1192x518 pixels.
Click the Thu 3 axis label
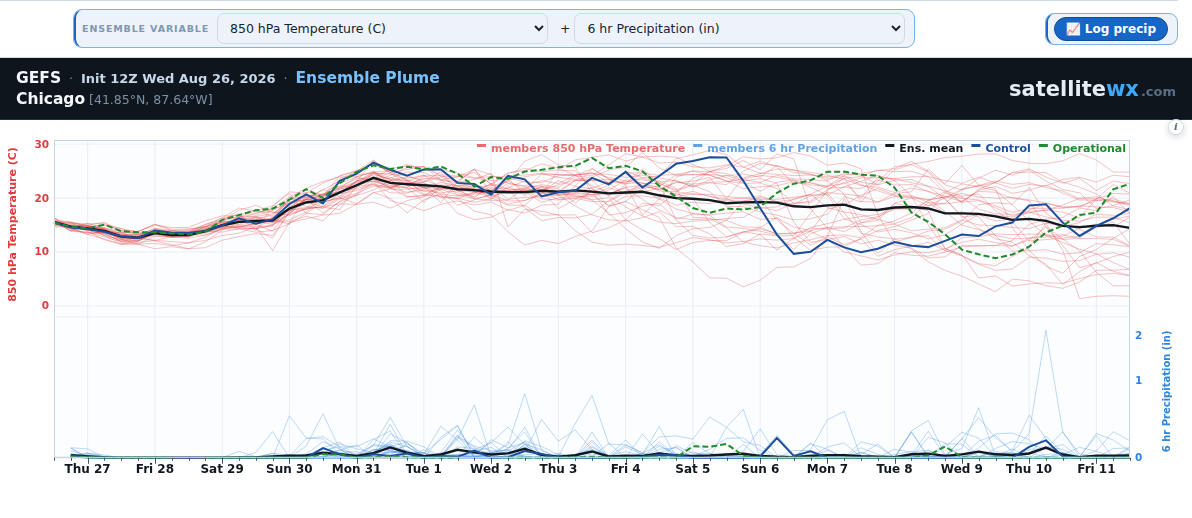pyautogui.click(x=558, y=469)
